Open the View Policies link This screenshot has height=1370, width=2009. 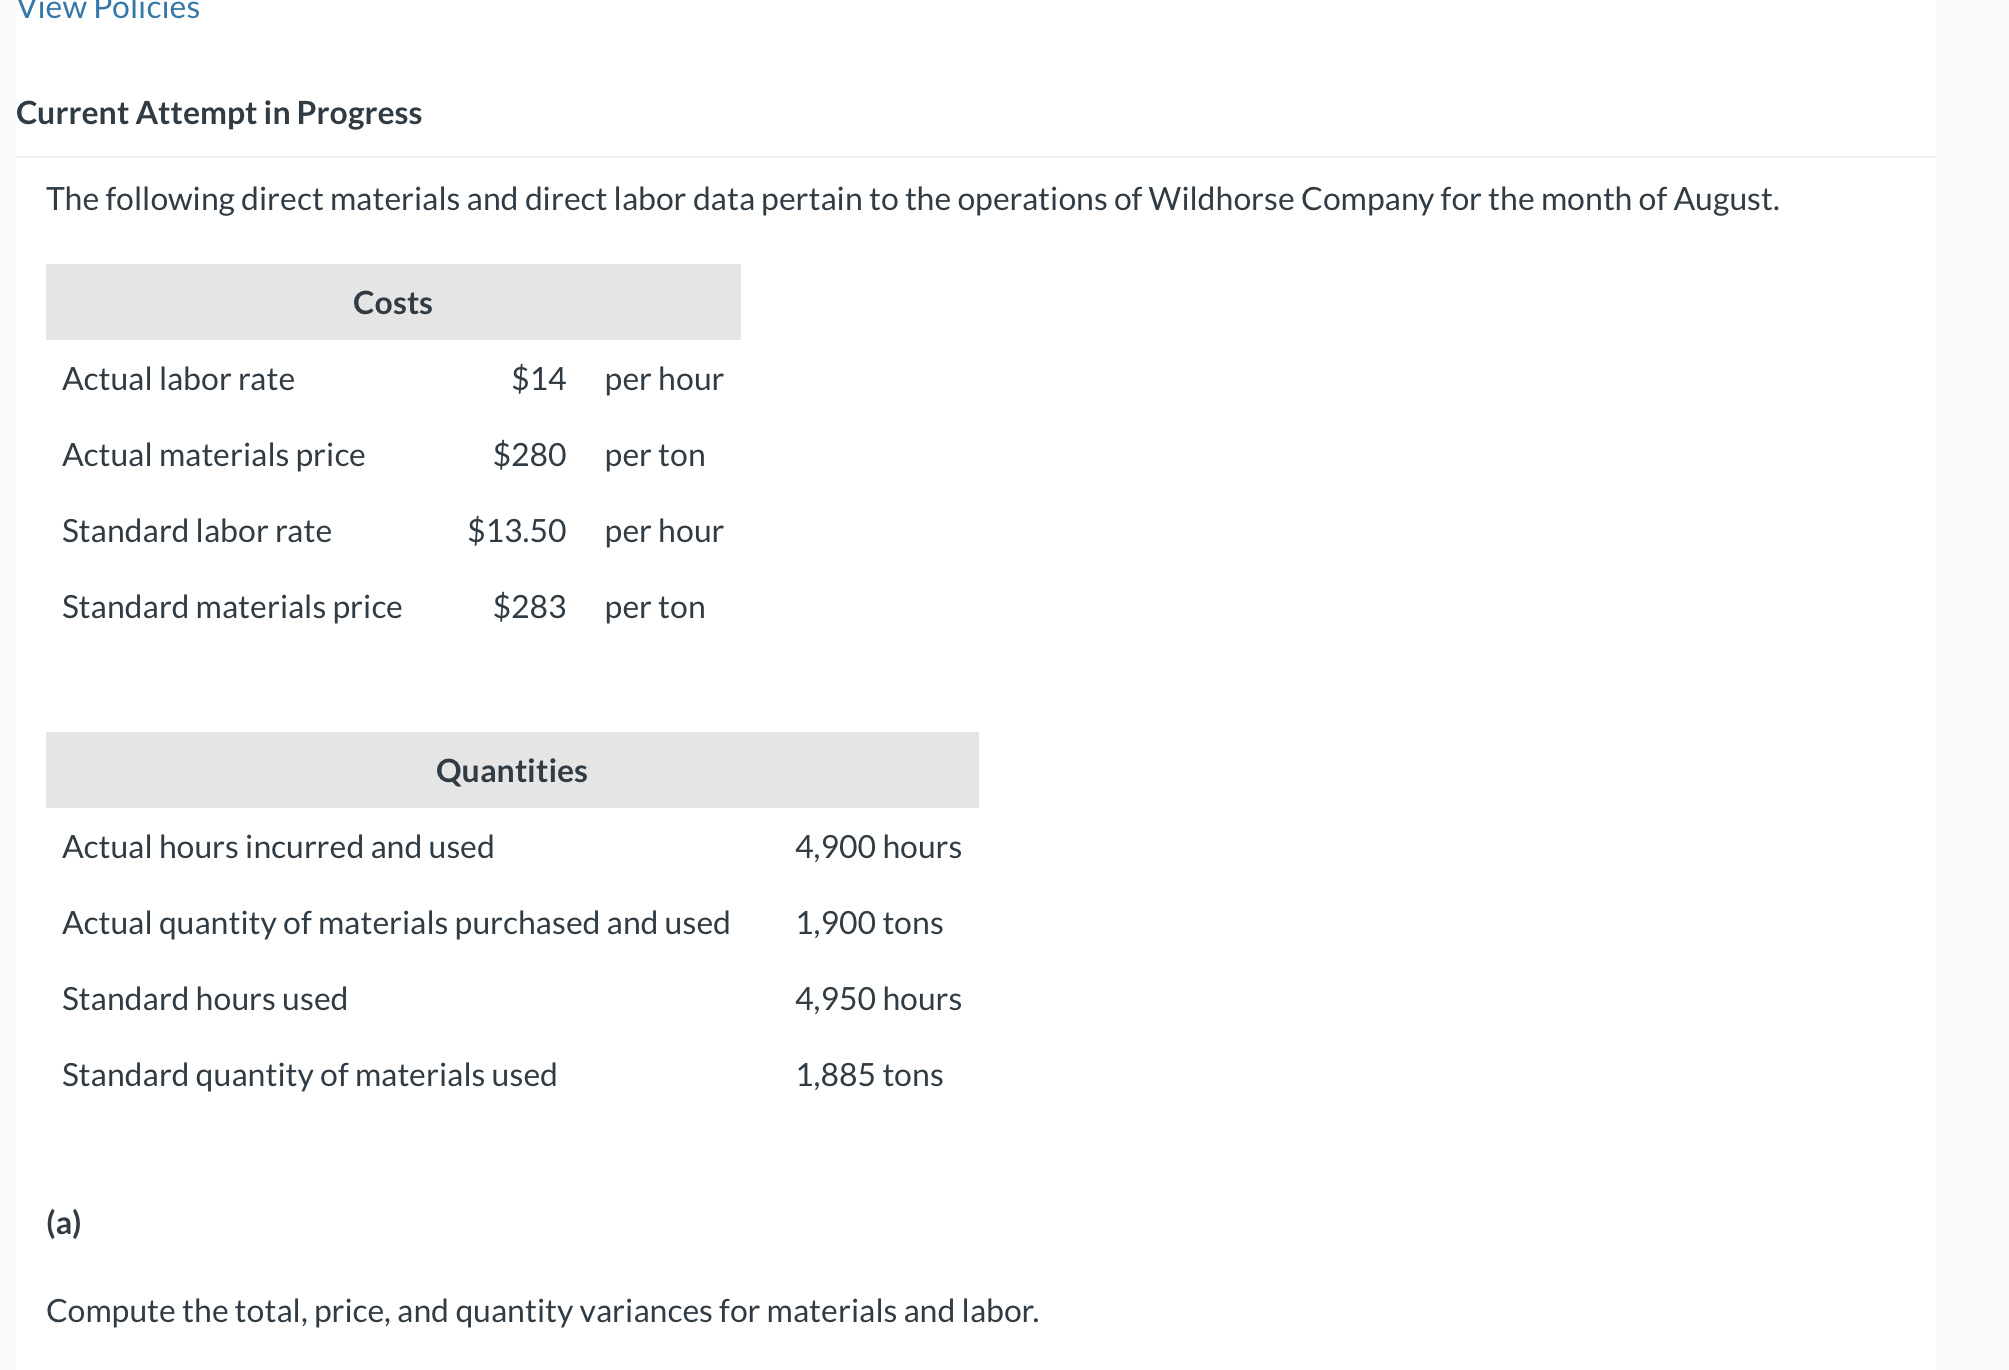(x=104, y=12)
